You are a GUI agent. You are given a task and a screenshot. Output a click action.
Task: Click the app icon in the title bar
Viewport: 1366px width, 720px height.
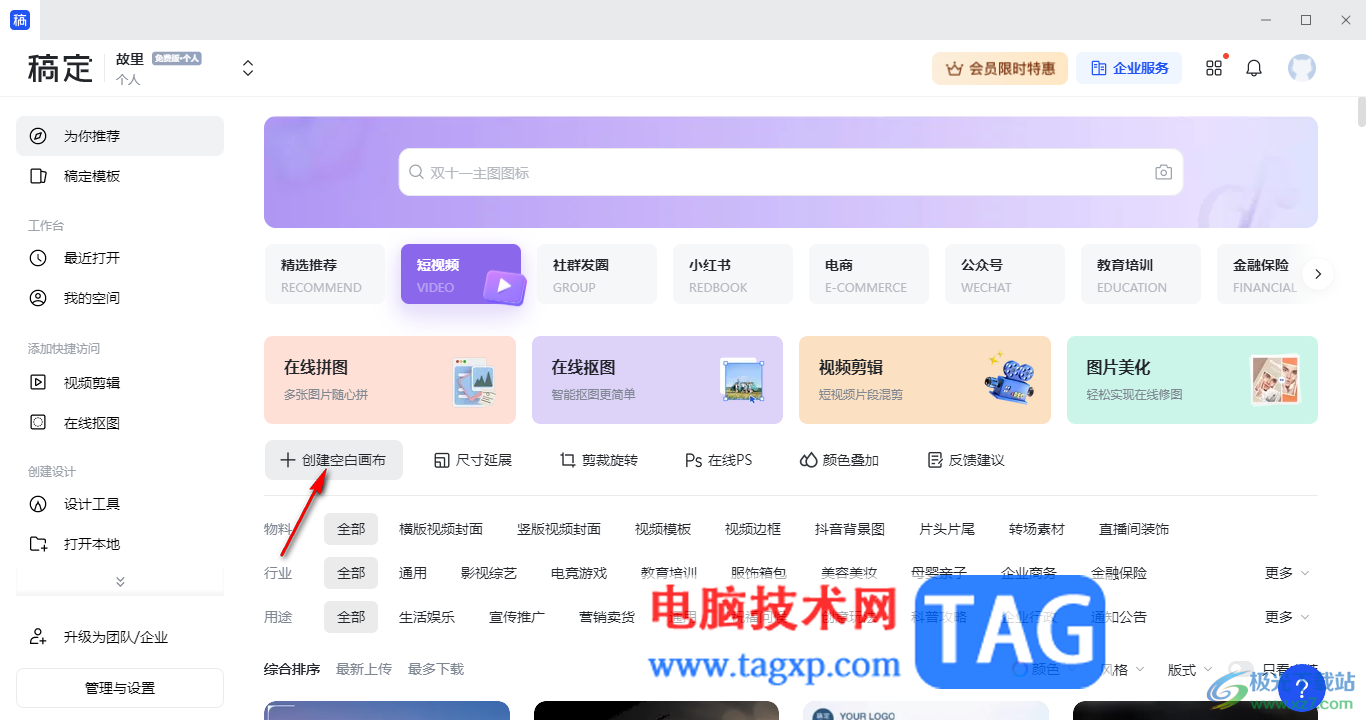point(20,20)
